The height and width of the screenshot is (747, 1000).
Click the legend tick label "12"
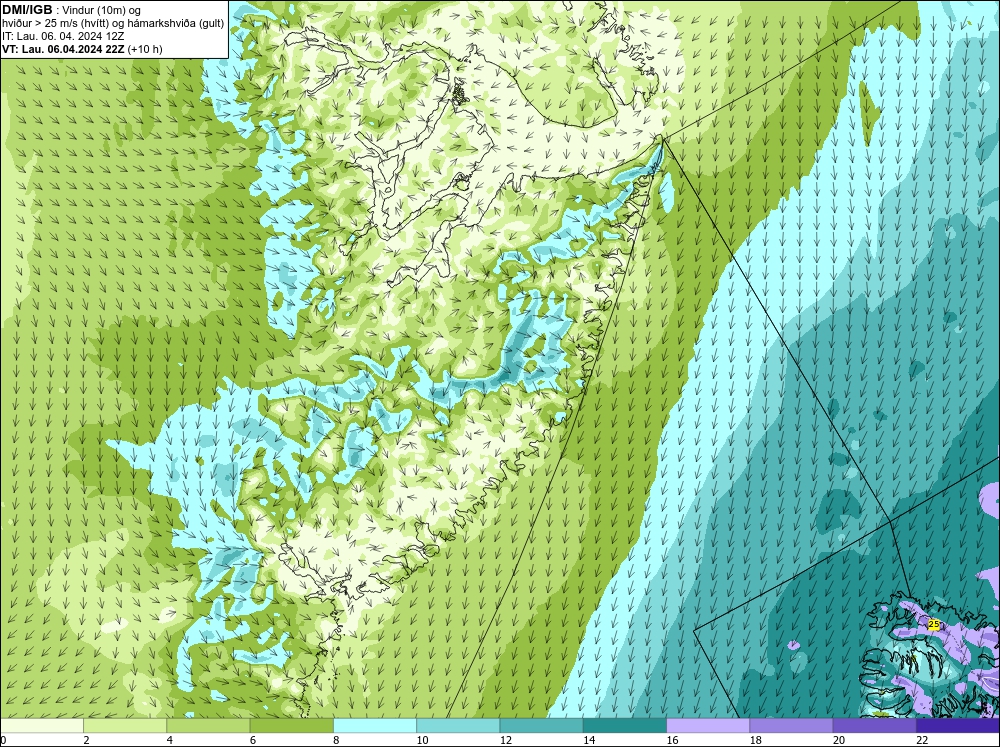505,740
